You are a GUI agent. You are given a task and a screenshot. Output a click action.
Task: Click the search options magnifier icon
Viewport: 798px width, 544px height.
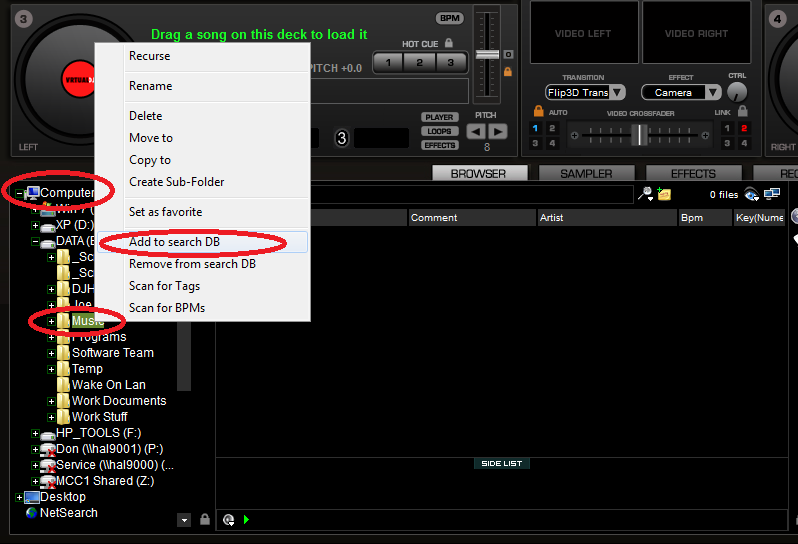(x=645, y=194)
